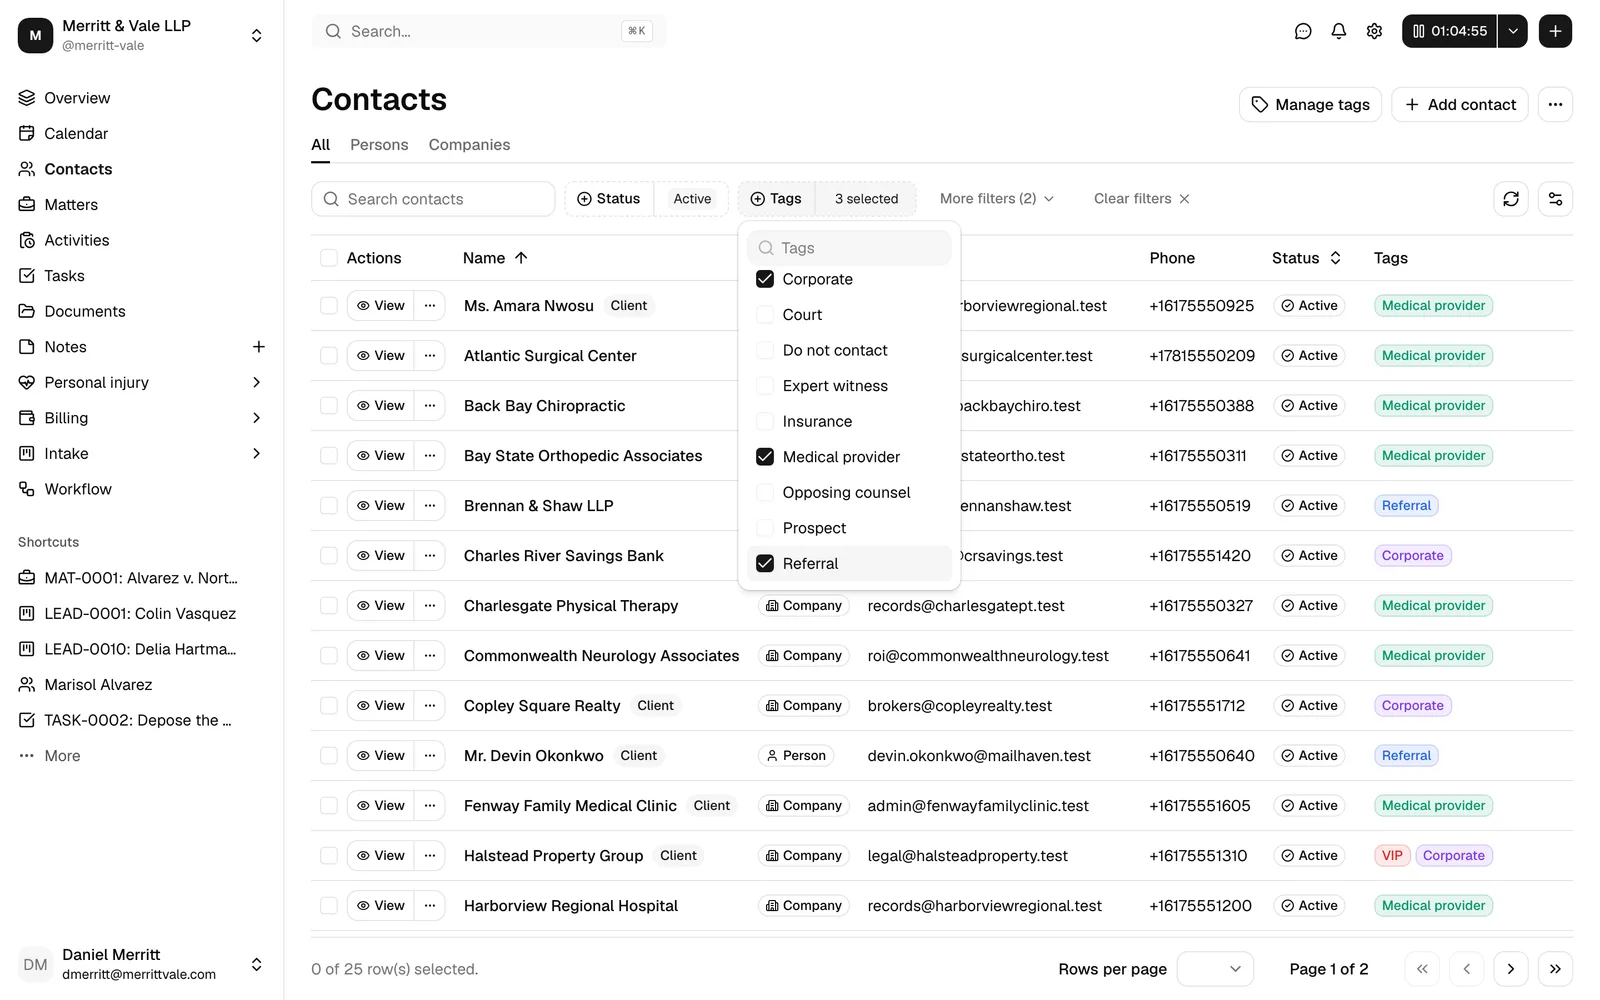Open notifications bell

click(1339, 31)
